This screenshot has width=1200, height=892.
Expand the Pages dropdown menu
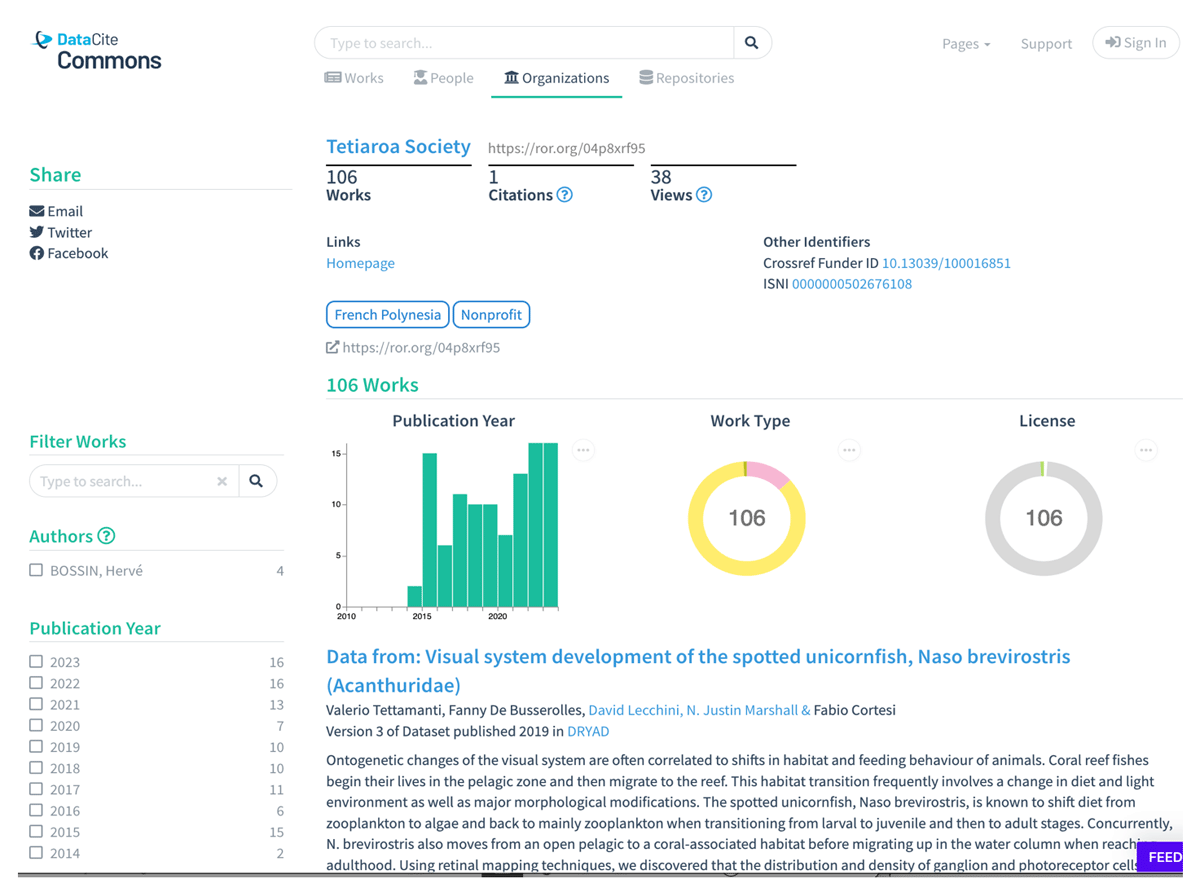tap(965, 44)
